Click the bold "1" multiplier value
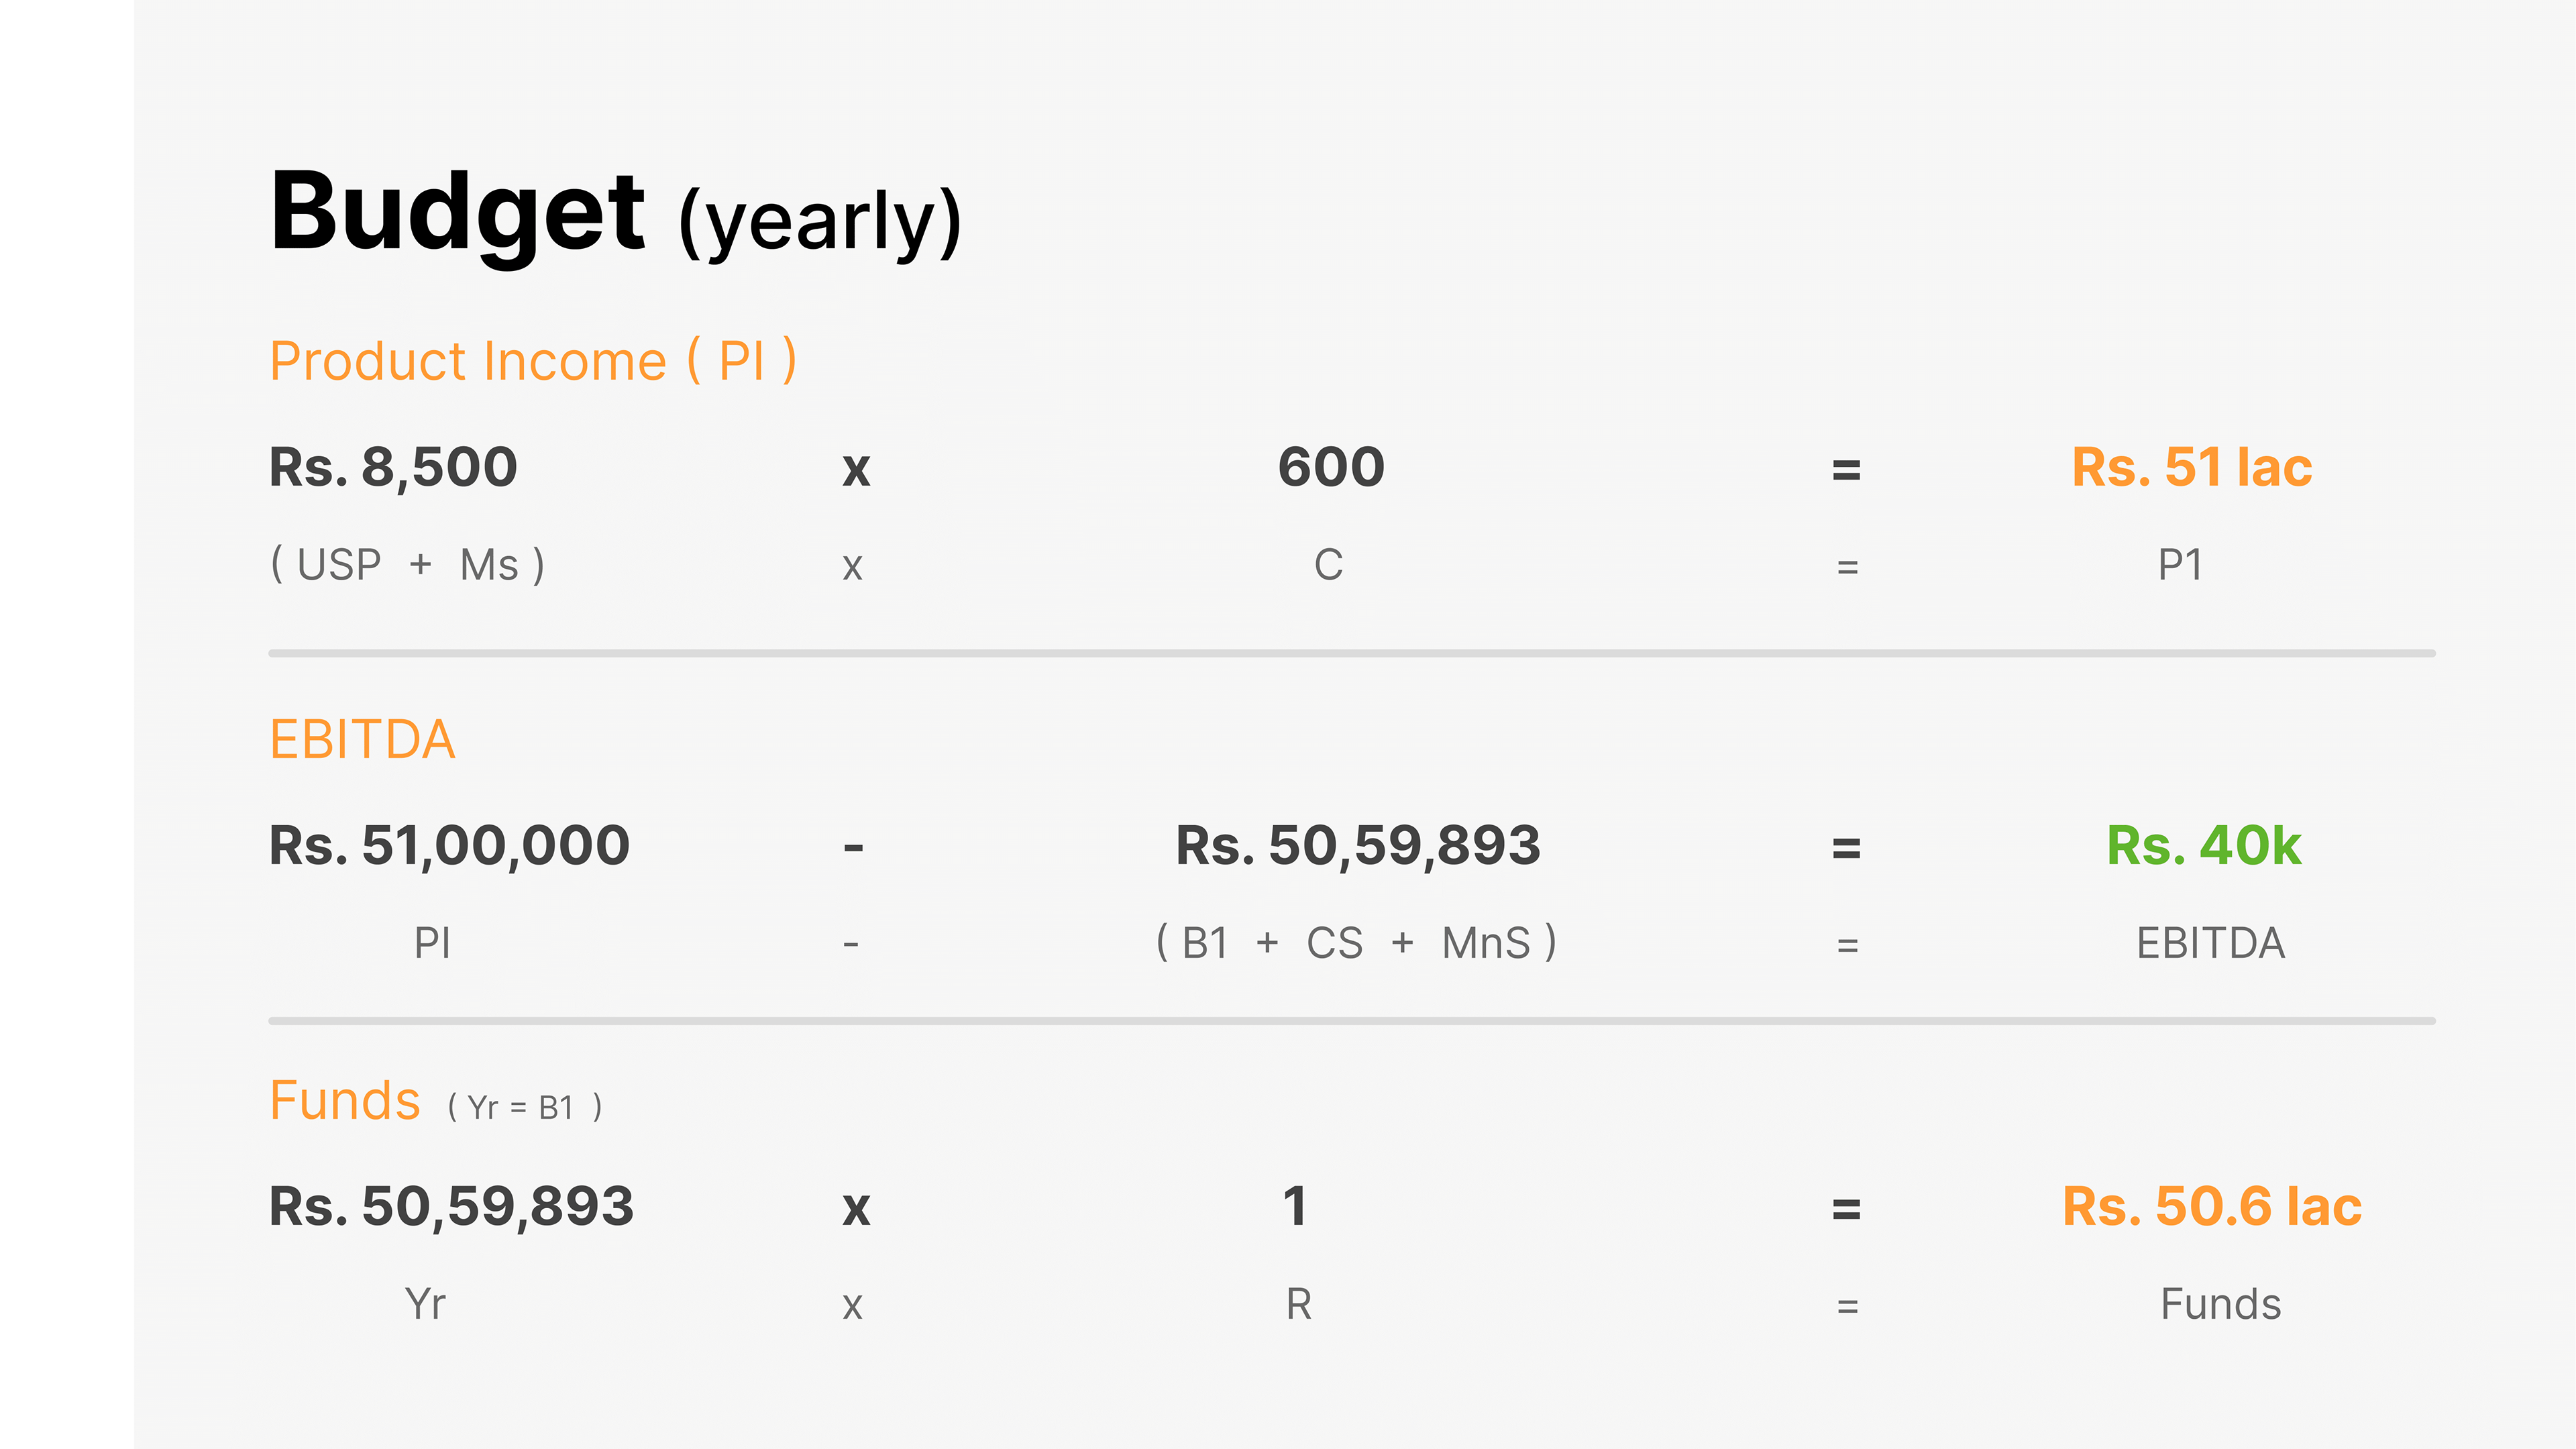 click(1295, 1206)
